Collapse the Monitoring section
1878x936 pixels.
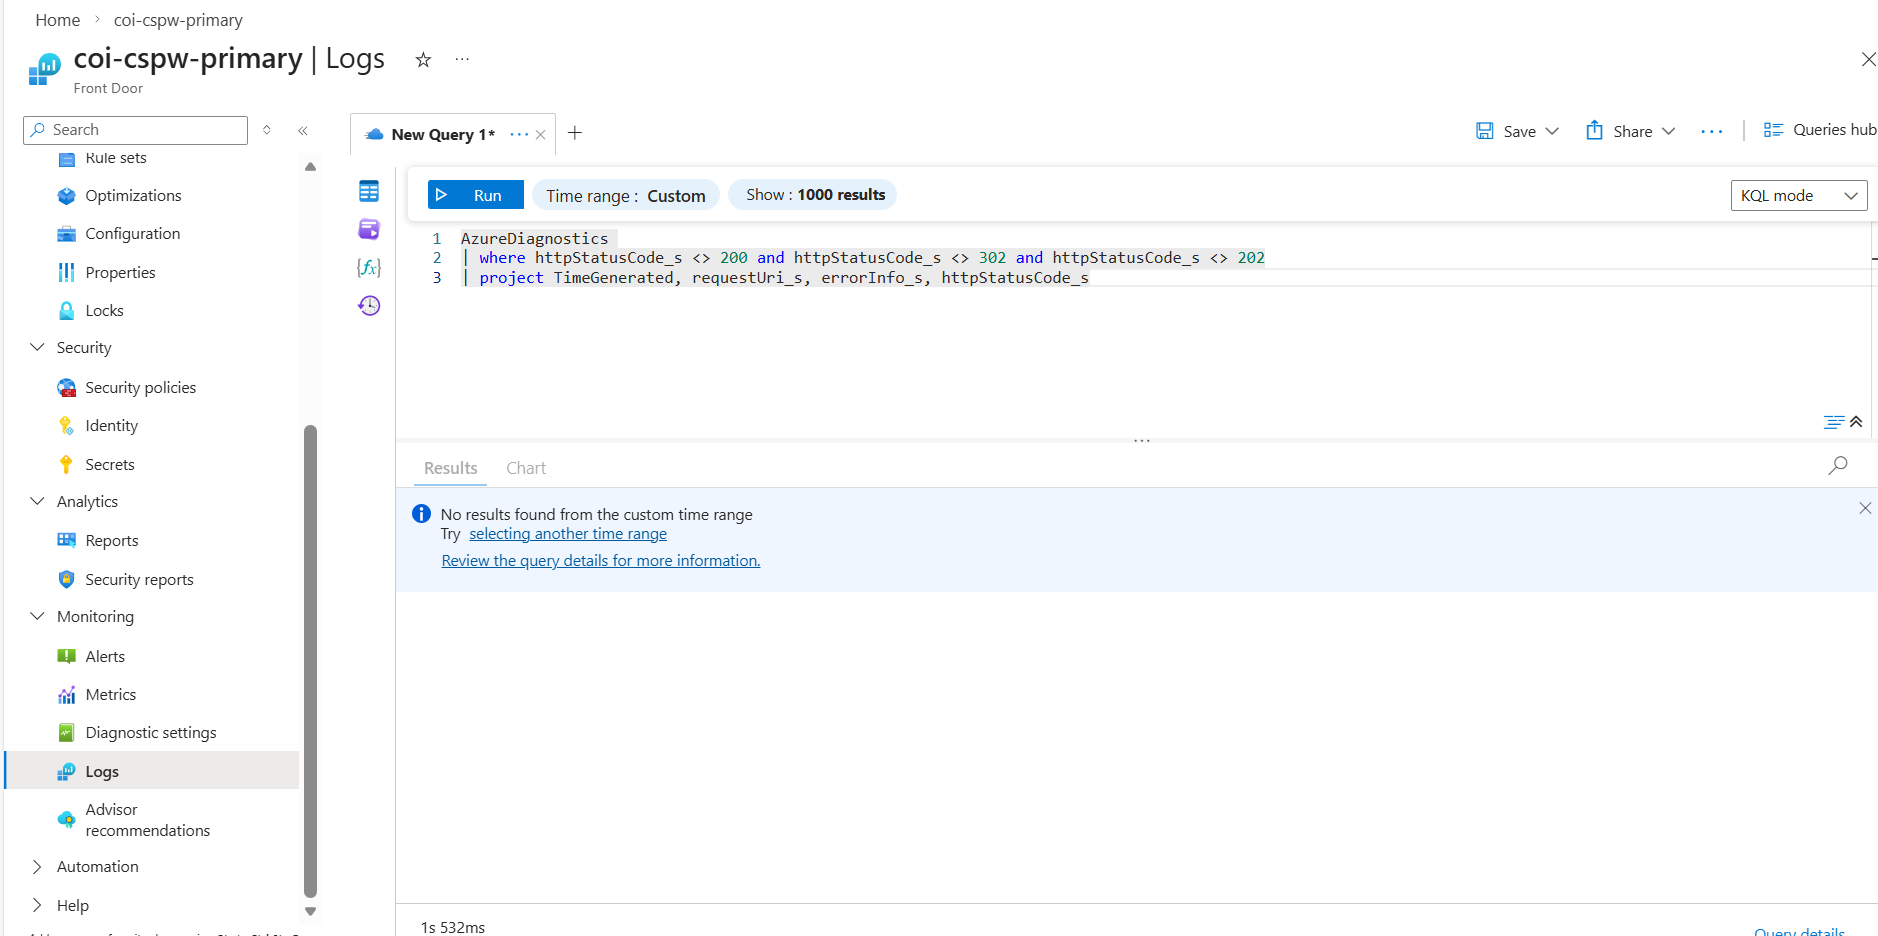tap(38, 616)
